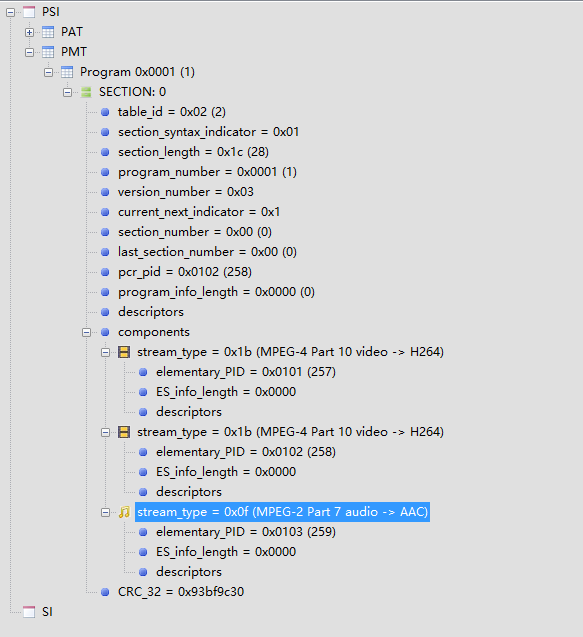Select 'section_number = 0x00 (0)' row
The width and height of the screenshot is (583, 637).
click(195, 232)
